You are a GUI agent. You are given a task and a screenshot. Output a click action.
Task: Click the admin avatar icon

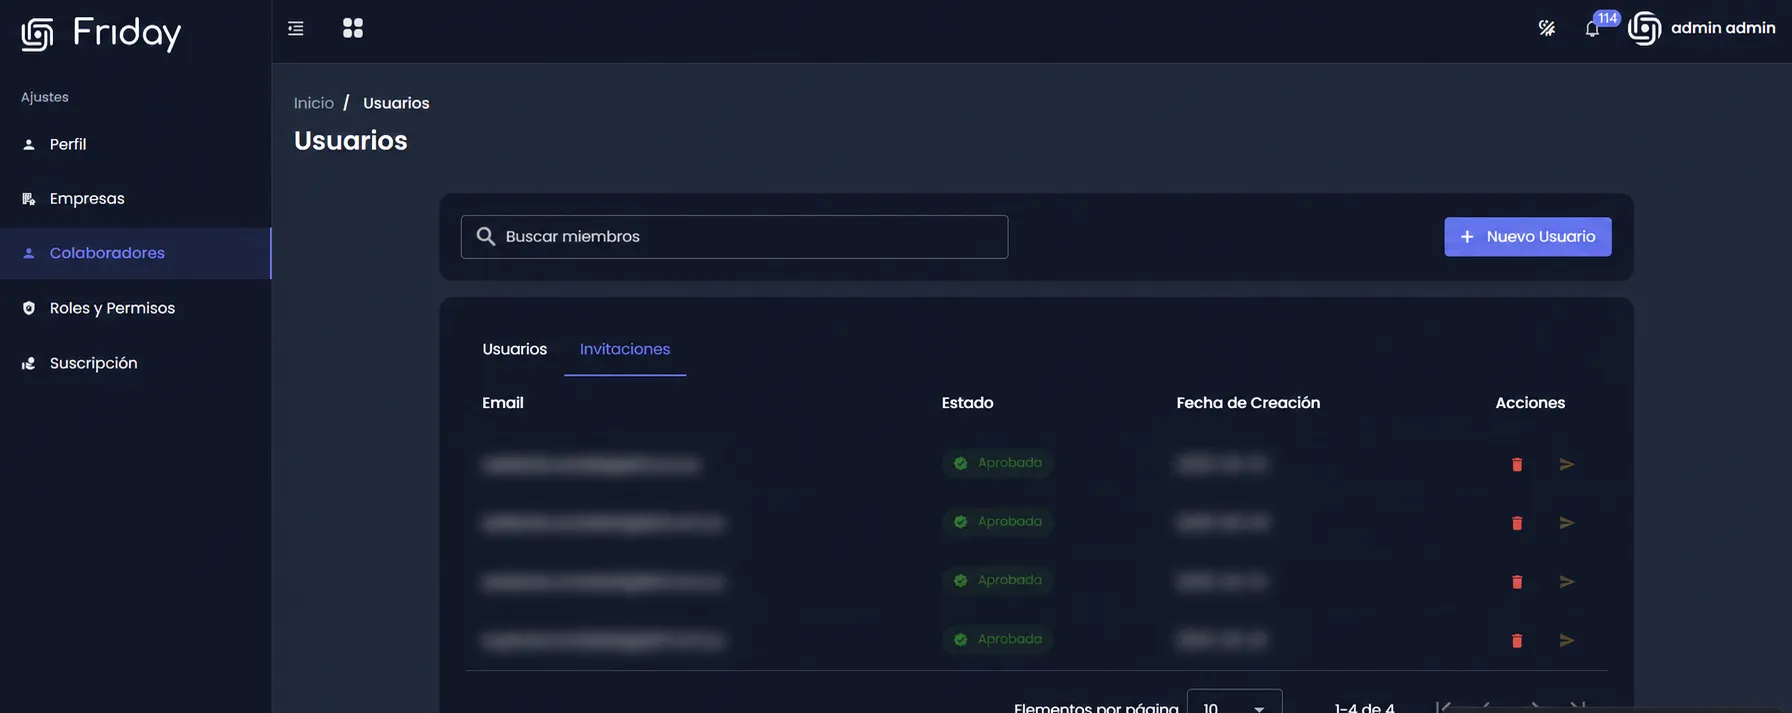pos(1645,28)
